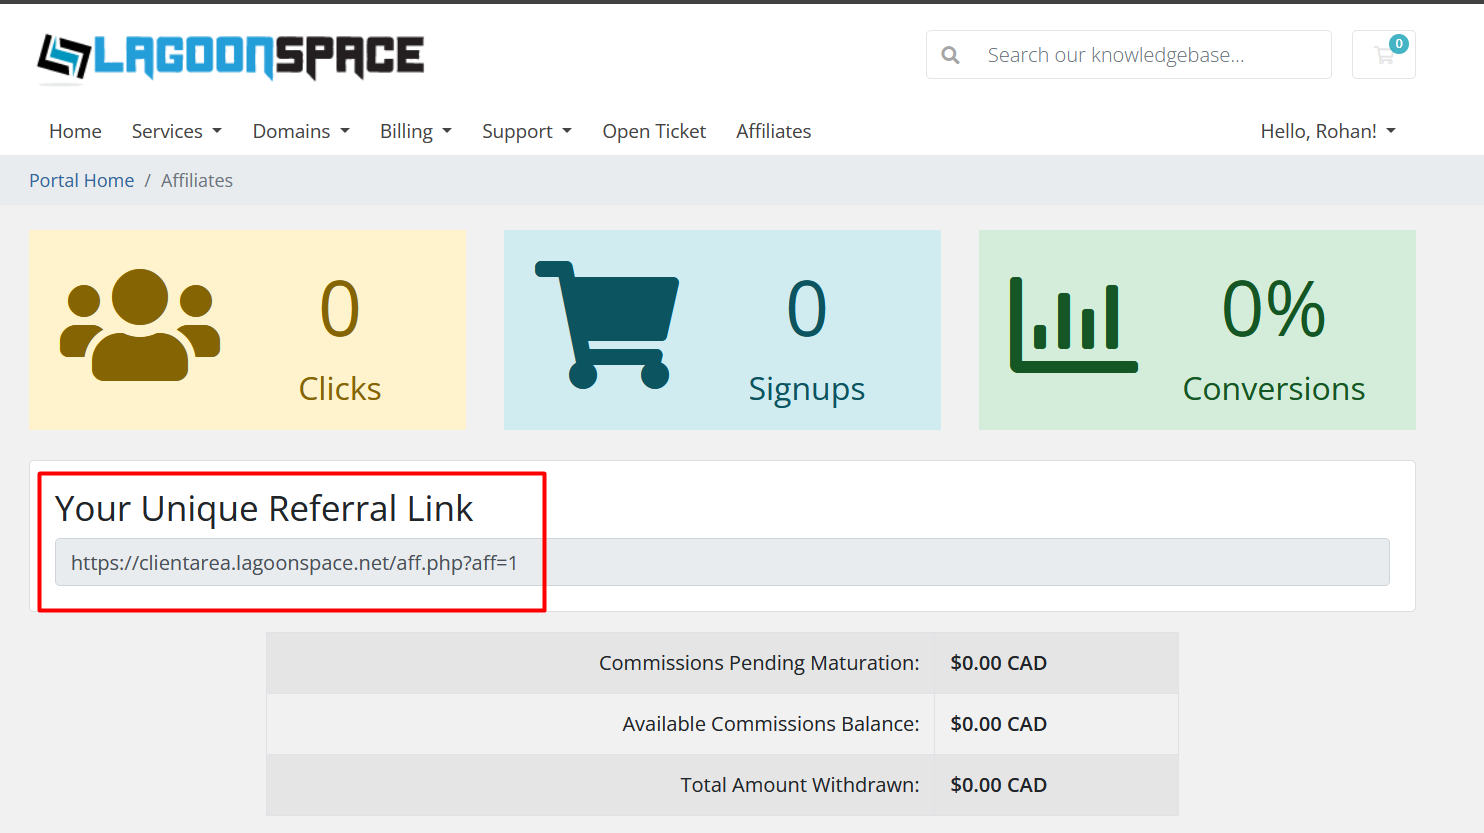Image resolution: width=1484 pixels, height=833 pixels.
Task: Select Open Ticket in navigation
Action: [x=654, y=131]
